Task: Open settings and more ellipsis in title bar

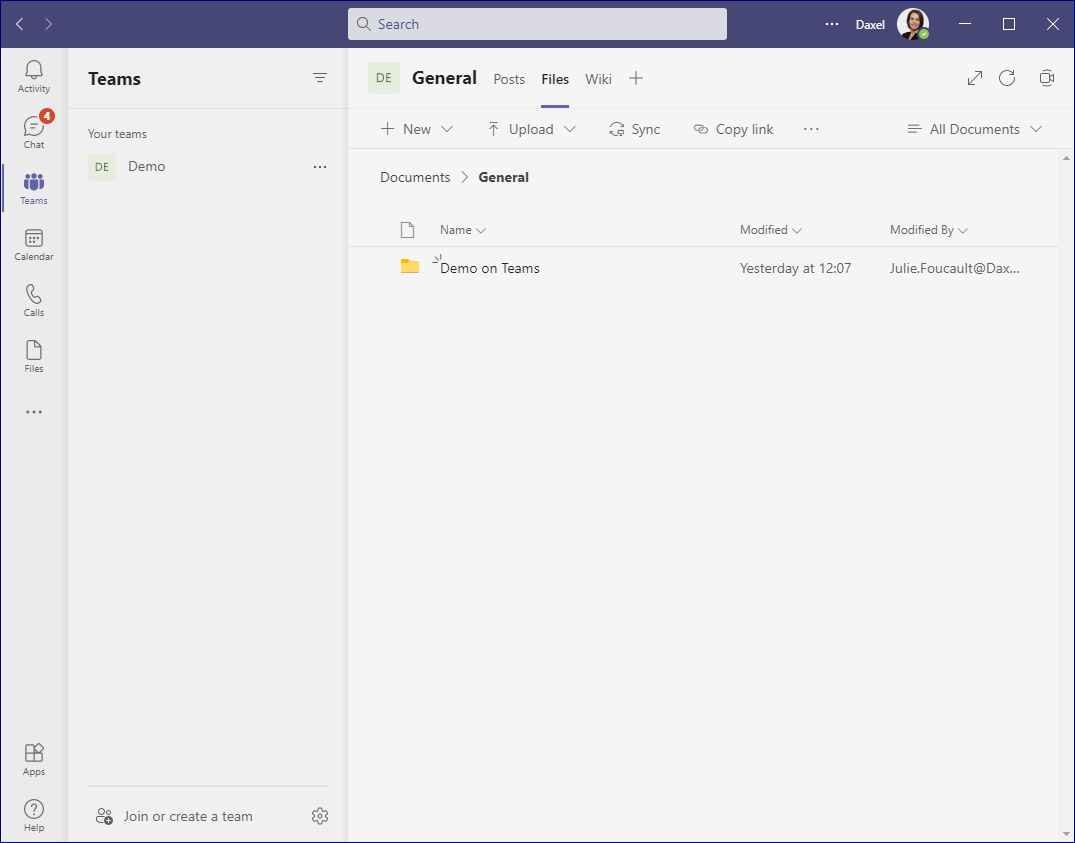Action: (832, 24)
